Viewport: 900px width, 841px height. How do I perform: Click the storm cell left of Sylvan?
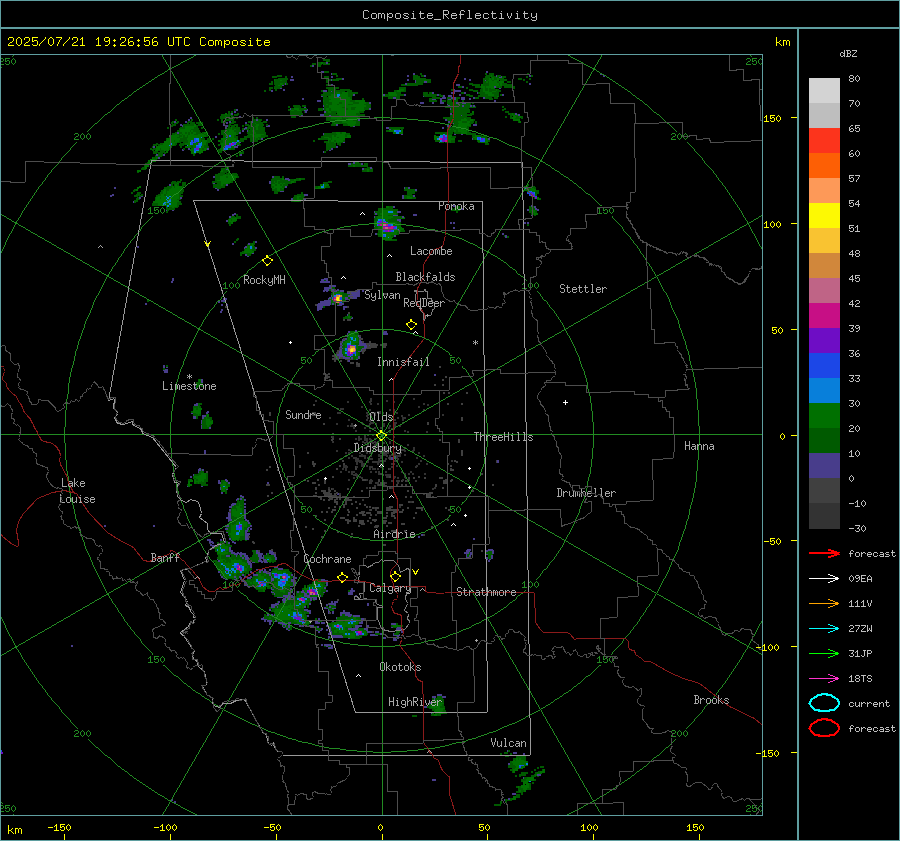click(x=338, y=298)
